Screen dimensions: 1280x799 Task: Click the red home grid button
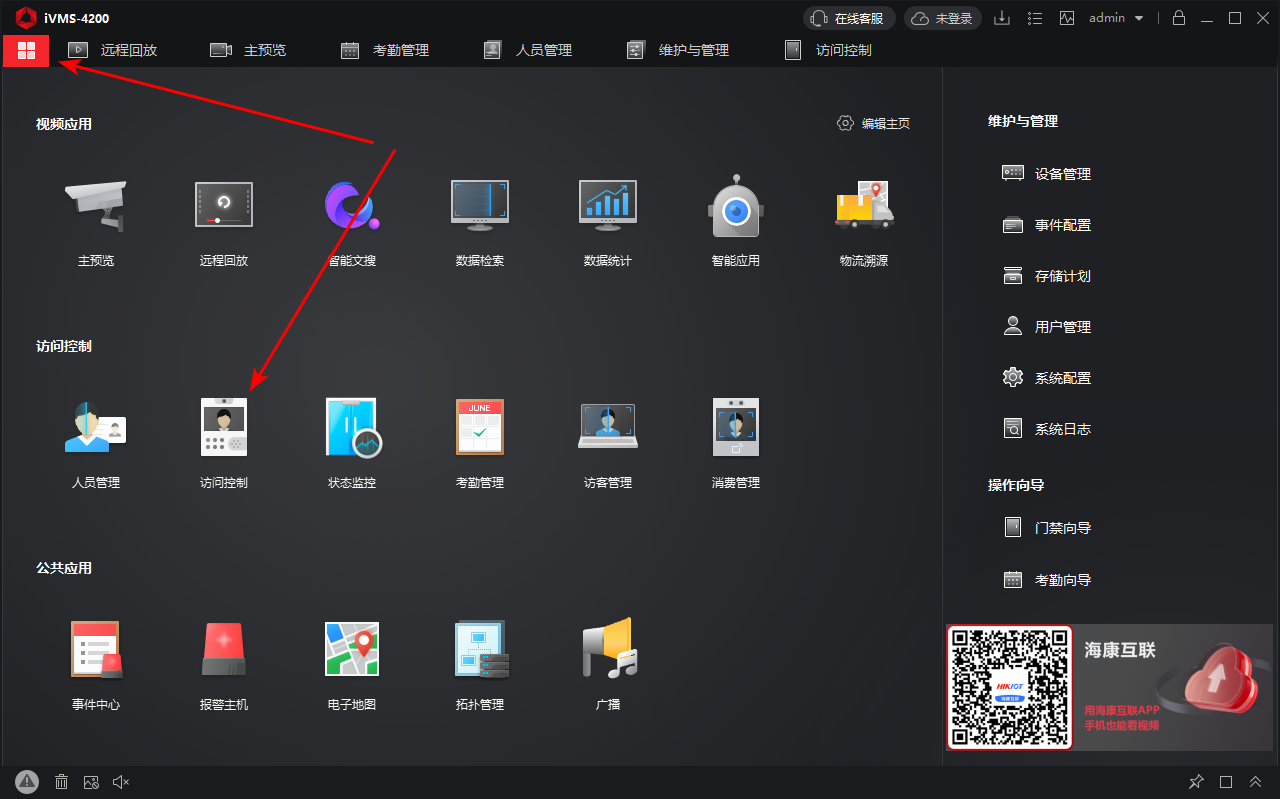[26, 51]
